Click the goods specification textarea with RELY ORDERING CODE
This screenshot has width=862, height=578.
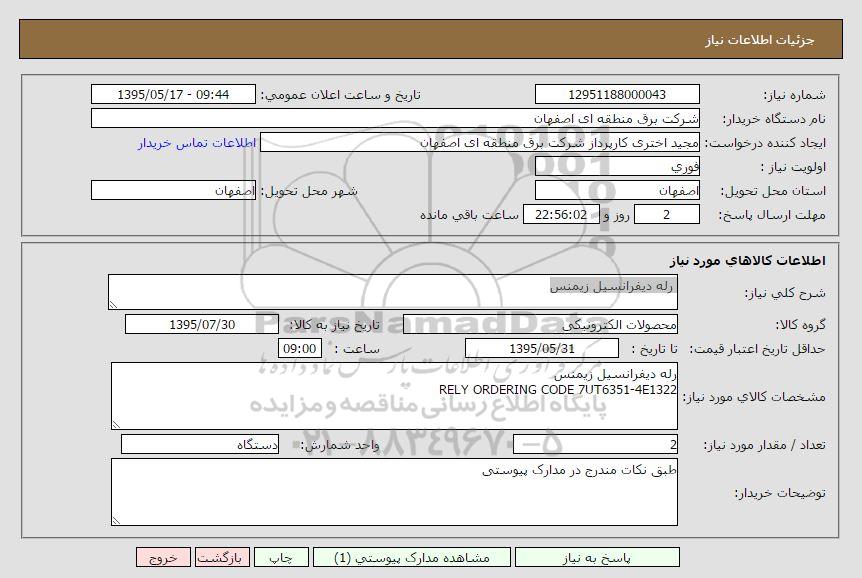[x=394, y=396]
